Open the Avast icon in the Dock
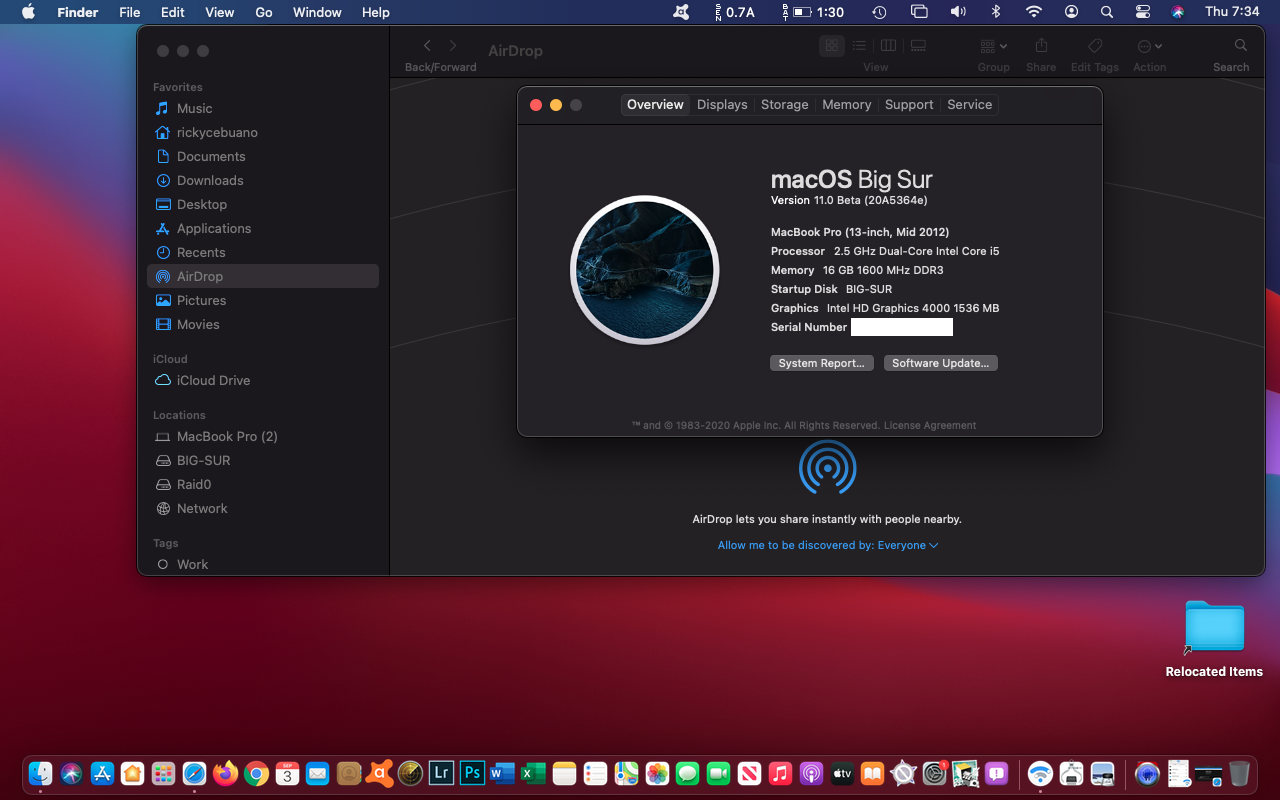The image size is (1280, 800). tap(379, 773)
